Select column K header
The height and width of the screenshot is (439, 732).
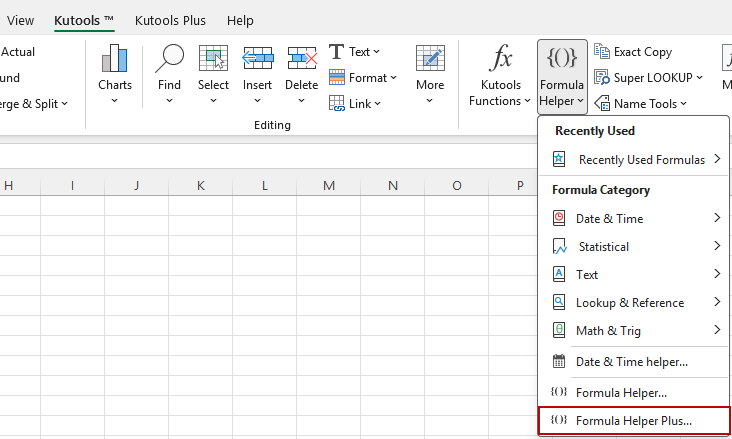click(201, 185)
